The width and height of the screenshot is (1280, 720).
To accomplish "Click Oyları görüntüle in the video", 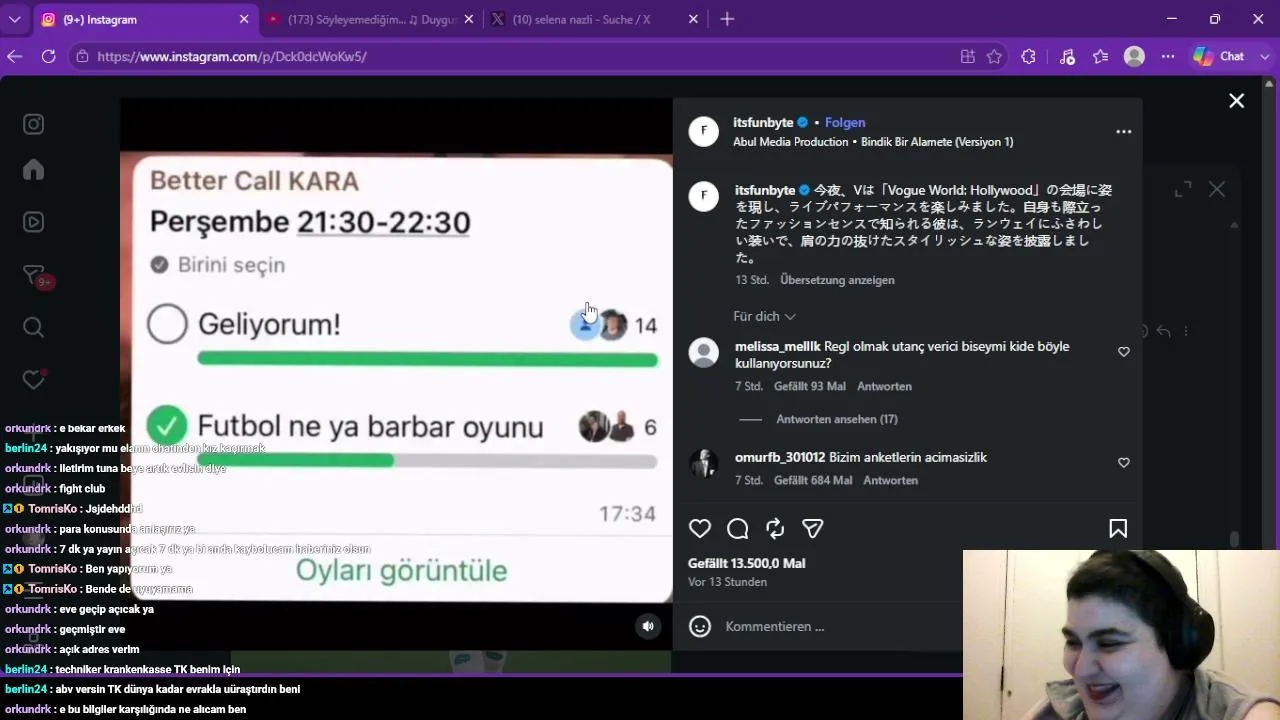I will click(x=401, y=571).
